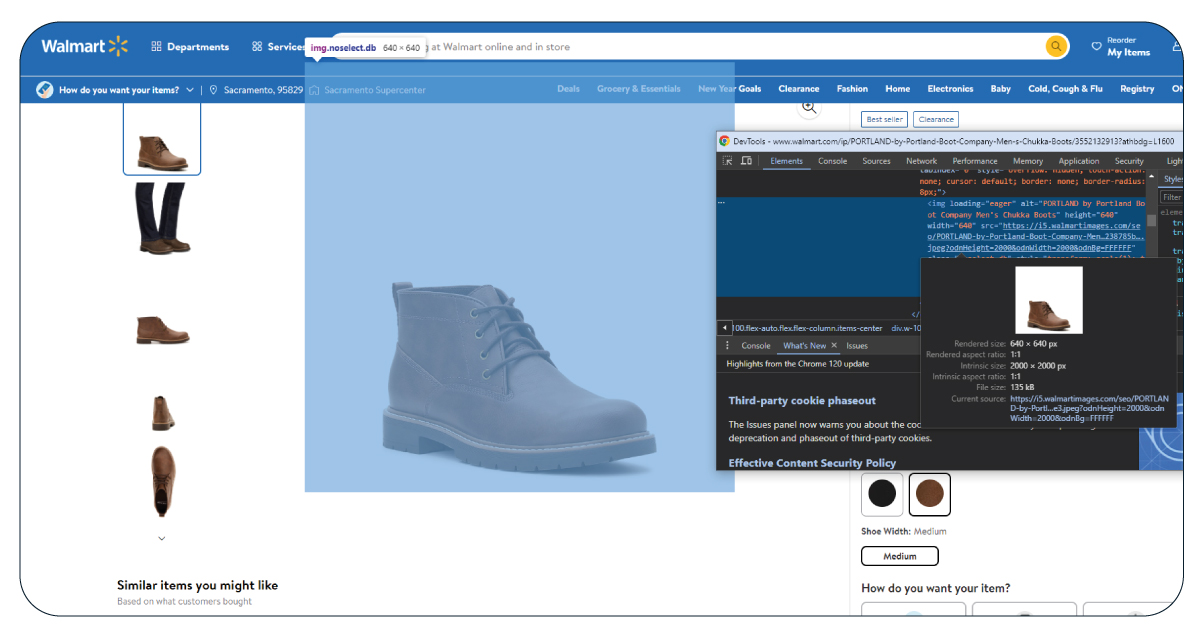Click Effective Content Security Policy heading

[812, 463]
